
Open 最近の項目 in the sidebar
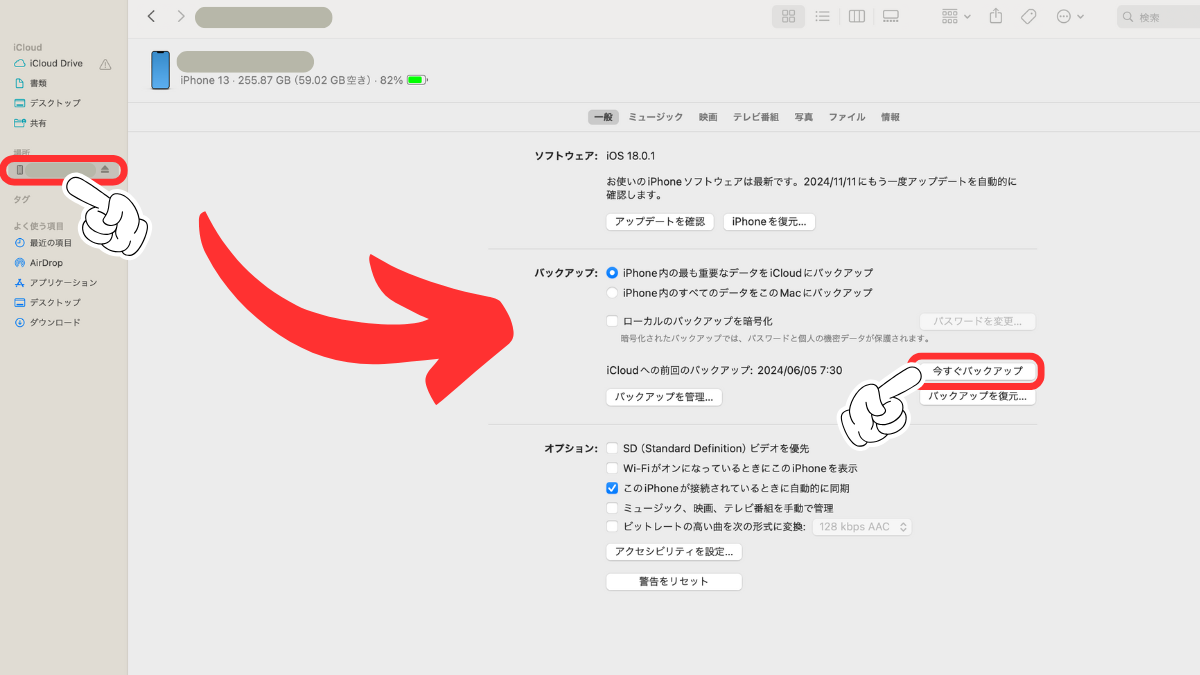coord(50,243)
